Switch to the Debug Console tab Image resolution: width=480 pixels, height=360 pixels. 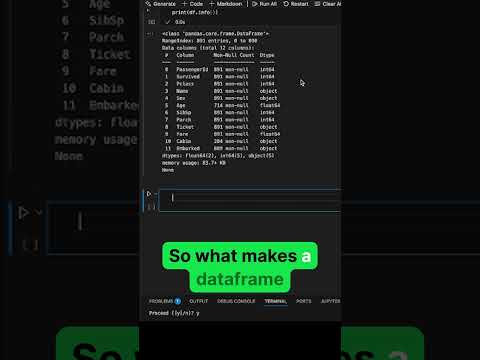click(x=236, y=301)
